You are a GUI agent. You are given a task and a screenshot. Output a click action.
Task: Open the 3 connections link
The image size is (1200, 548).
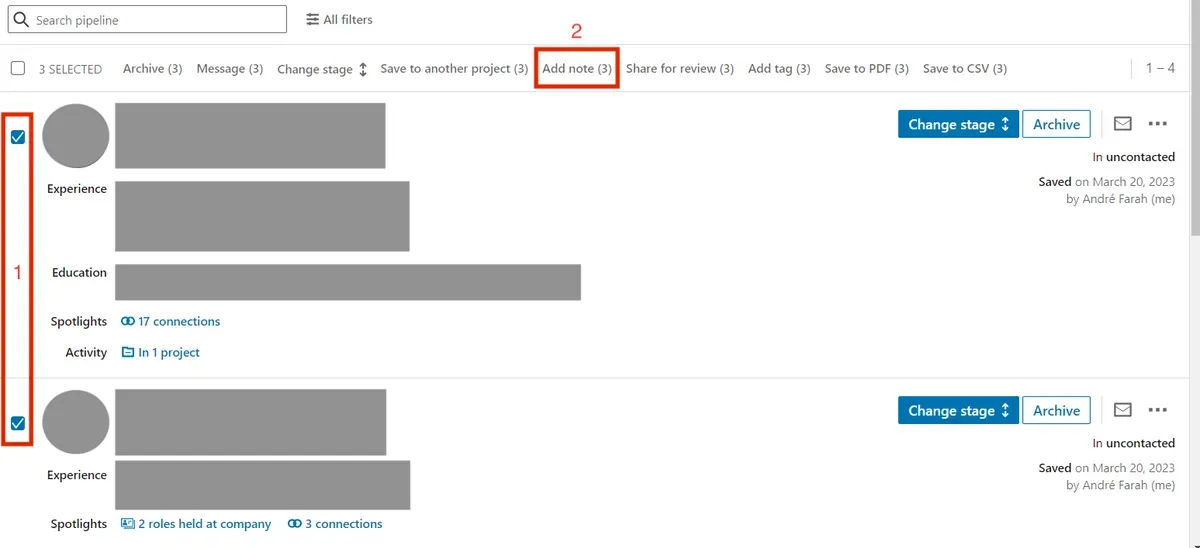pyautogui.click(x=335, y=523)
